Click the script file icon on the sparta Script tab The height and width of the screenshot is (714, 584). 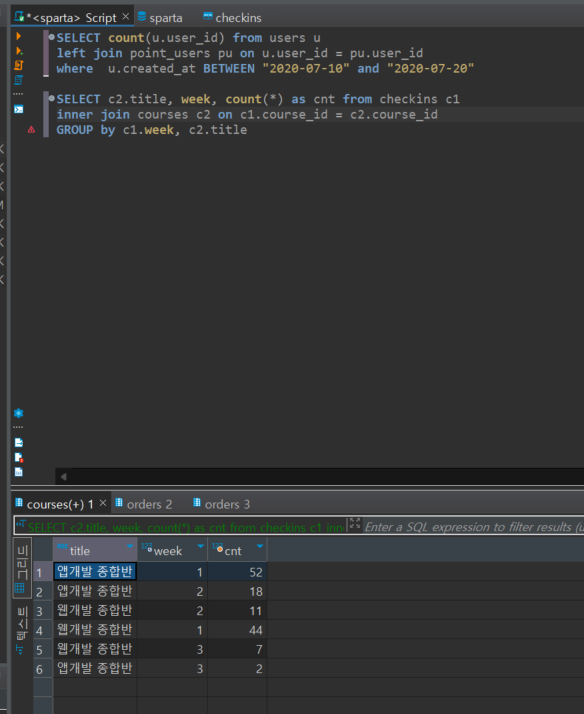[x=19, y=17]
